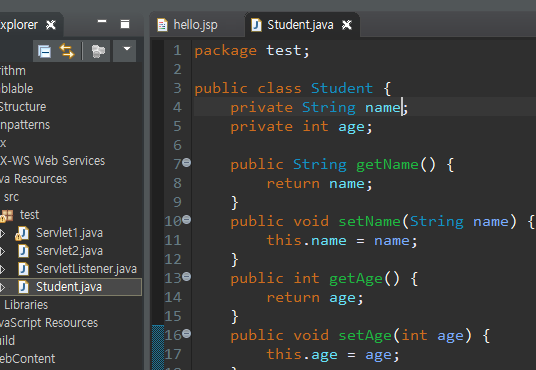
Task: Click the Student.java file icon in tree
Action: coord(23,287)
